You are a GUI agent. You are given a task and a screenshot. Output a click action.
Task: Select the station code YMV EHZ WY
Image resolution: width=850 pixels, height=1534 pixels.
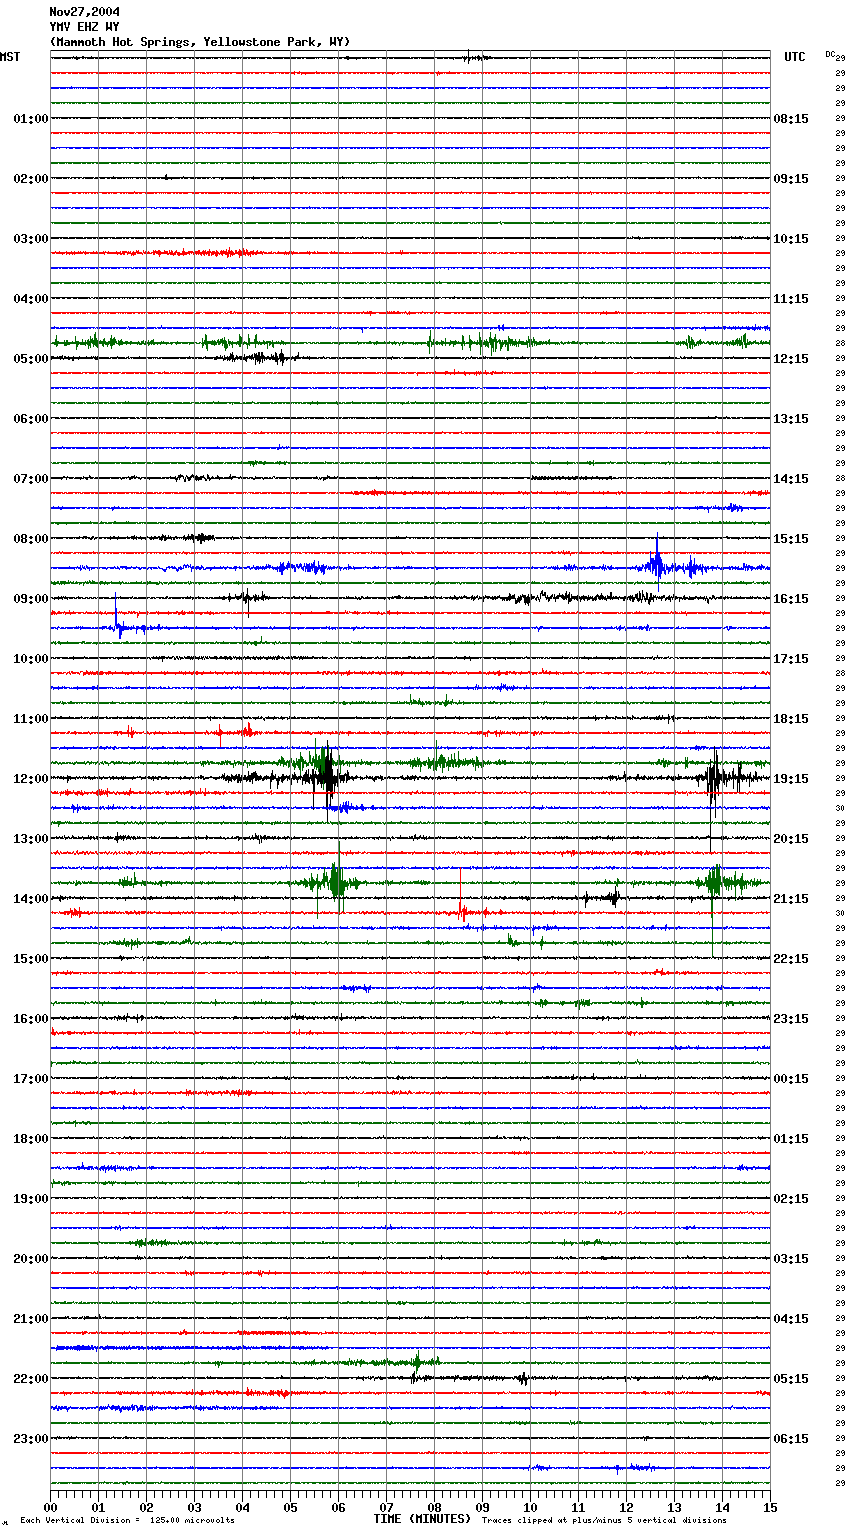[84, 27]
